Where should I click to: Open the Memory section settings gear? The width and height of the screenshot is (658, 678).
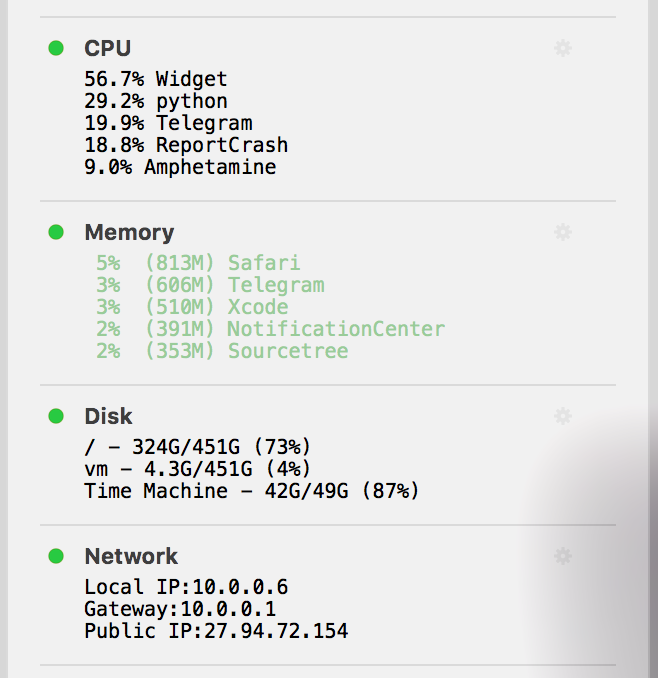pos(563,232)
